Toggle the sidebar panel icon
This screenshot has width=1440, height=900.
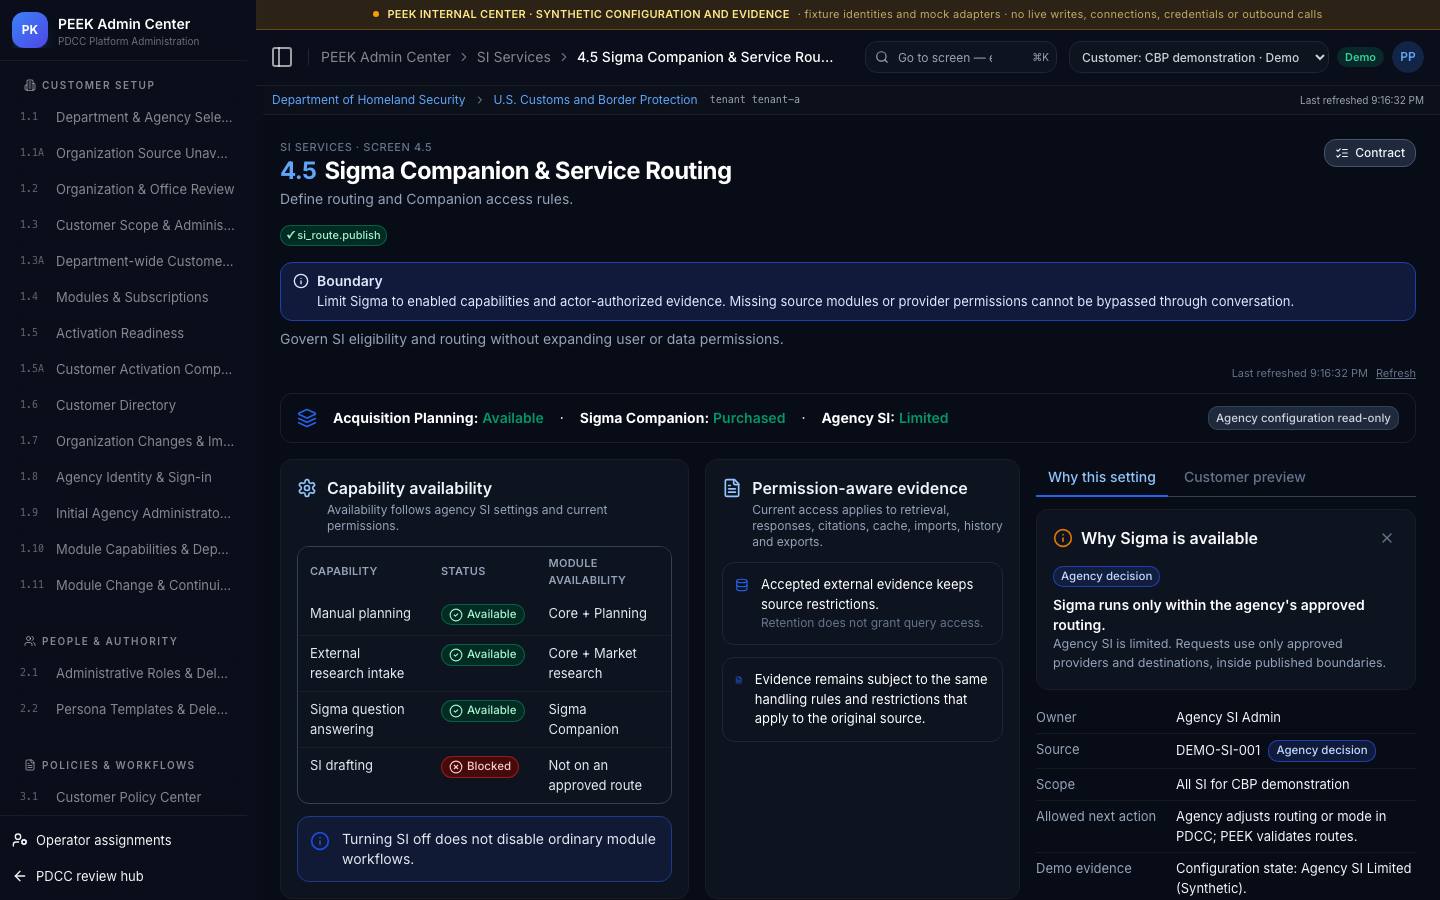(282, 57)
